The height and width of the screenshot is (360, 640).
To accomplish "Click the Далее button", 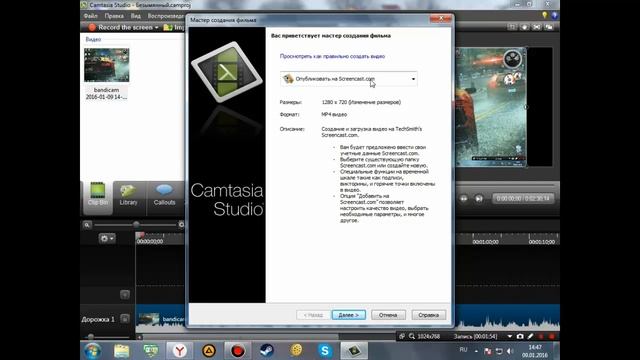I will (349, 315).
